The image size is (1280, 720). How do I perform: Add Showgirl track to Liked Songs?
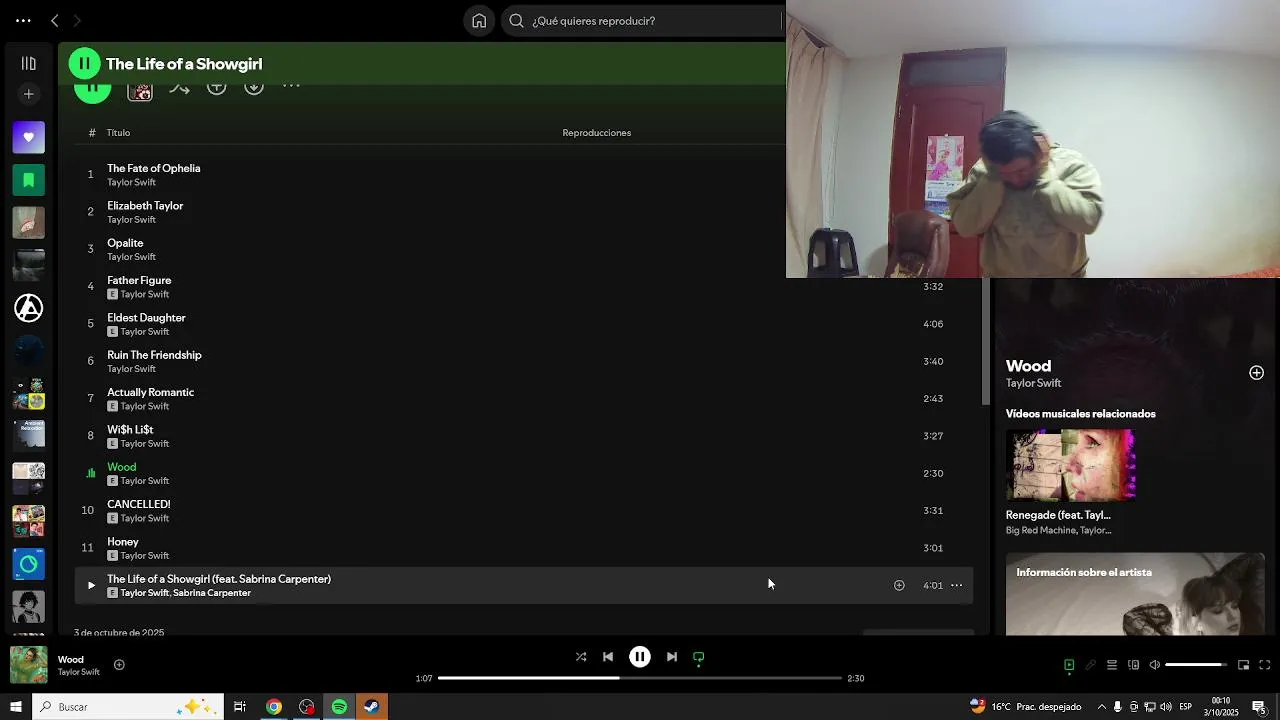pyautogui.click(x=899, y=585)
